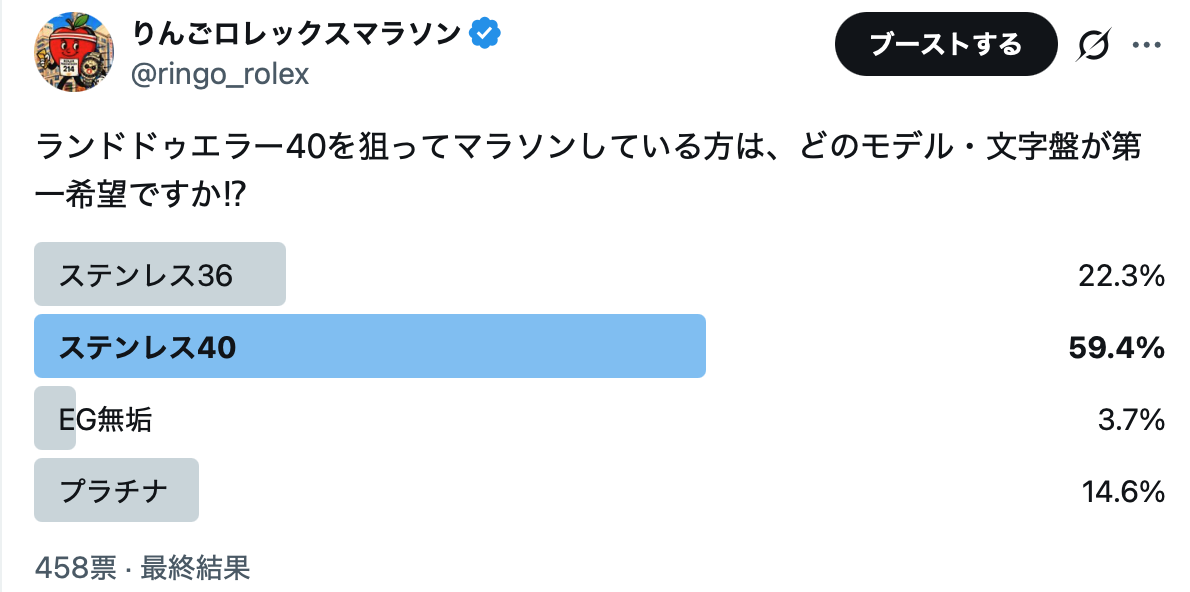Click the 22.3% result percentage
Screen dimensions: 1190x592
tap(1121, 276)
